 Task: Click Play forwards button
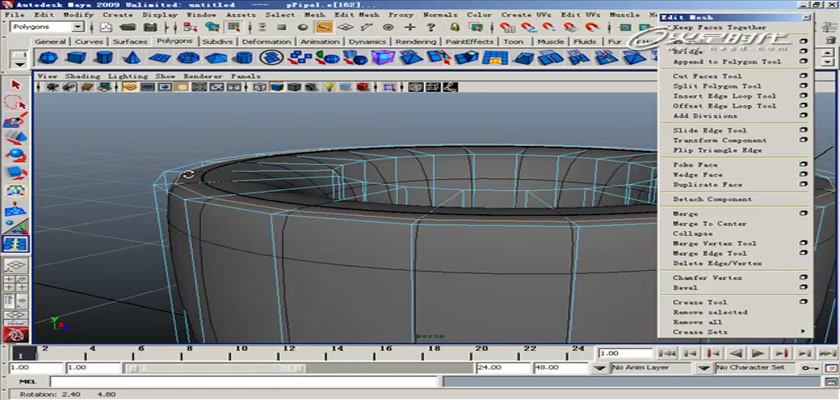point(758,353)
